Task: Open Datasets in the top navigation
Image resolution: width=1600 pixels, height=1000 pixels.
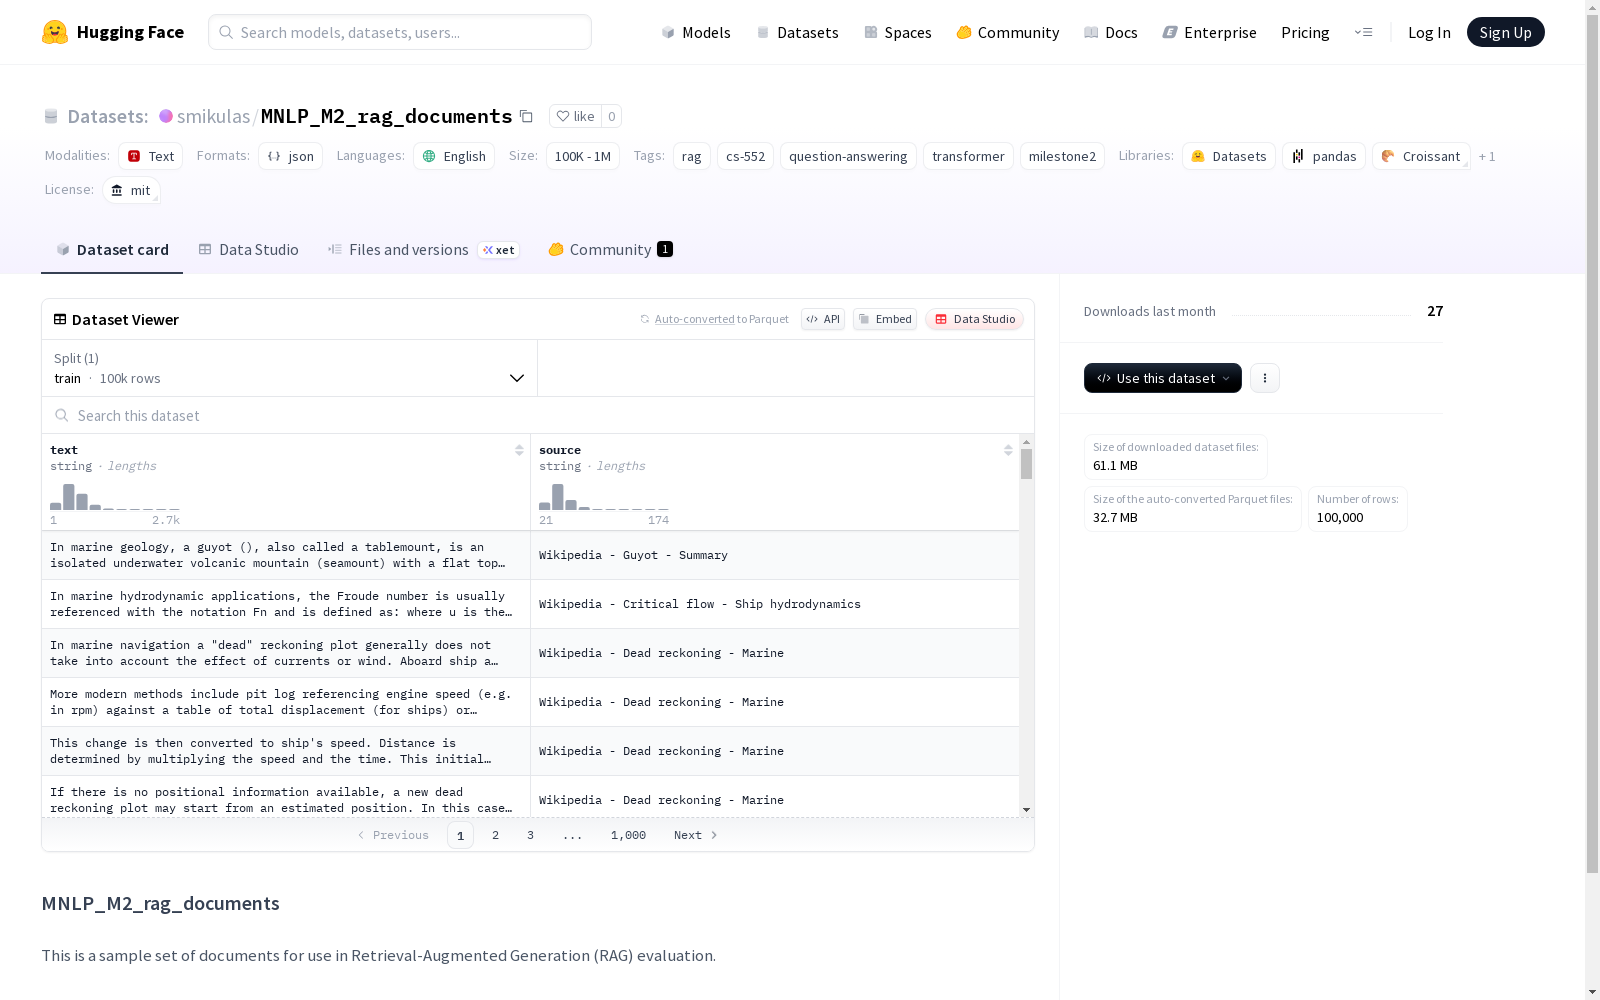Action: (x=797, y=32)
